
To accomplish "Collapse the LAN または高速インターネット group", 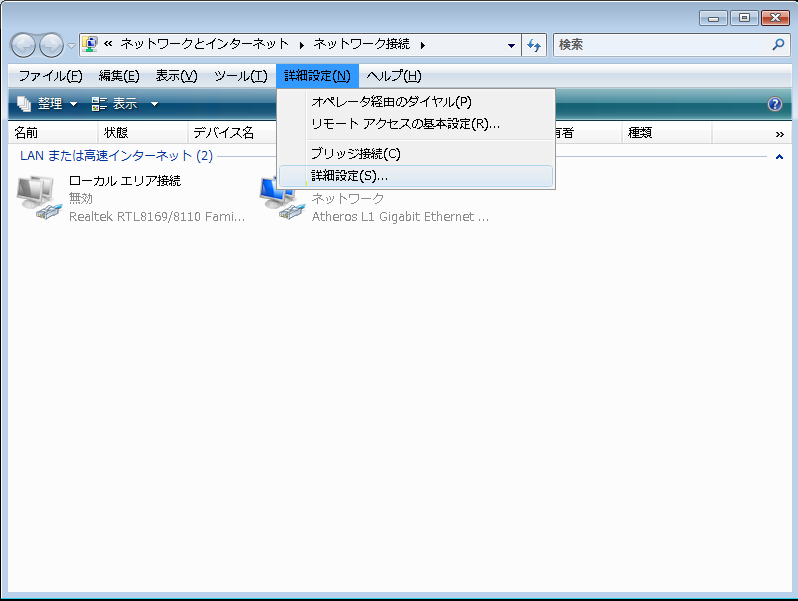I will [x=779, y=157].
